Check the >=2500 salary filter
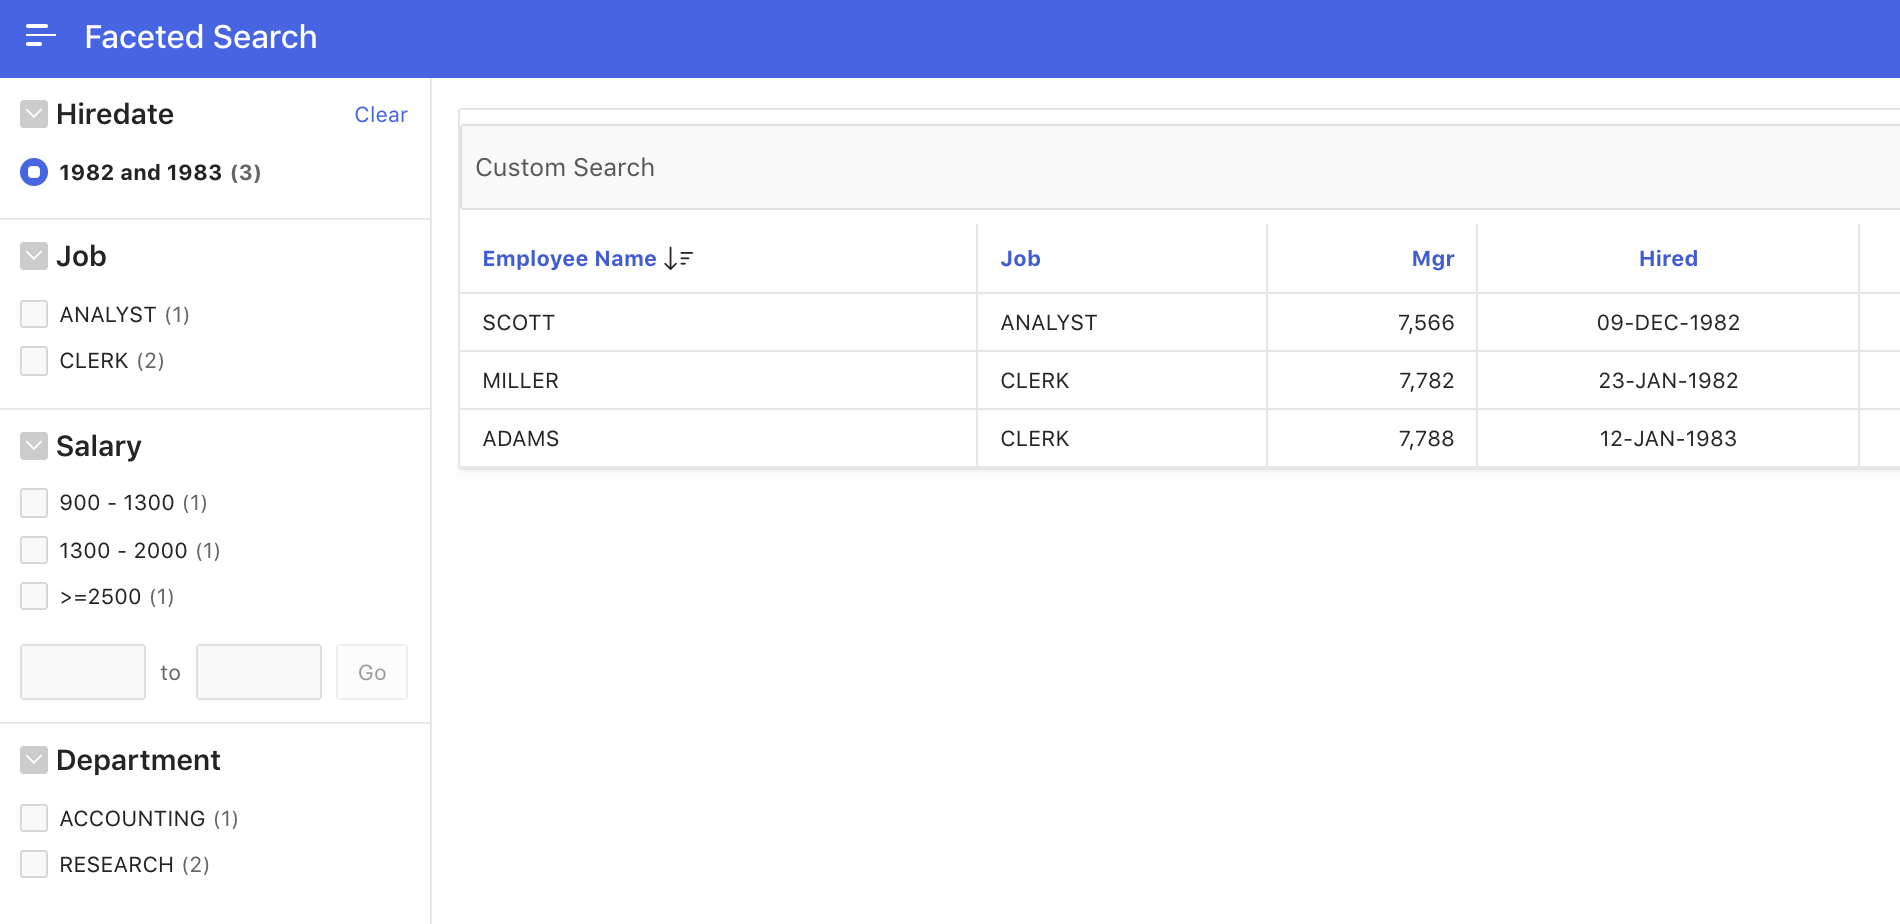 click(34, 595)
